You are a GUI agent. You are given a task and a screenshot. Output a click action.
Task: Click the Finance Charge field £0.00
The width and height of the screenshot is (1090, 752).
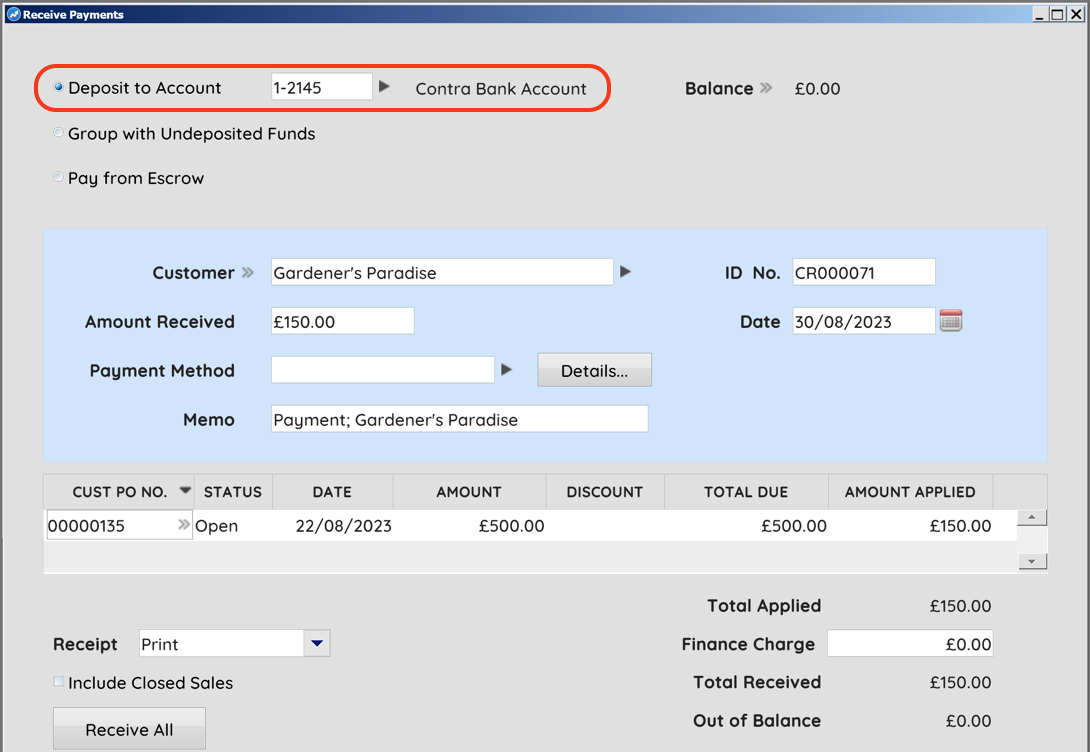pos(910,644)
